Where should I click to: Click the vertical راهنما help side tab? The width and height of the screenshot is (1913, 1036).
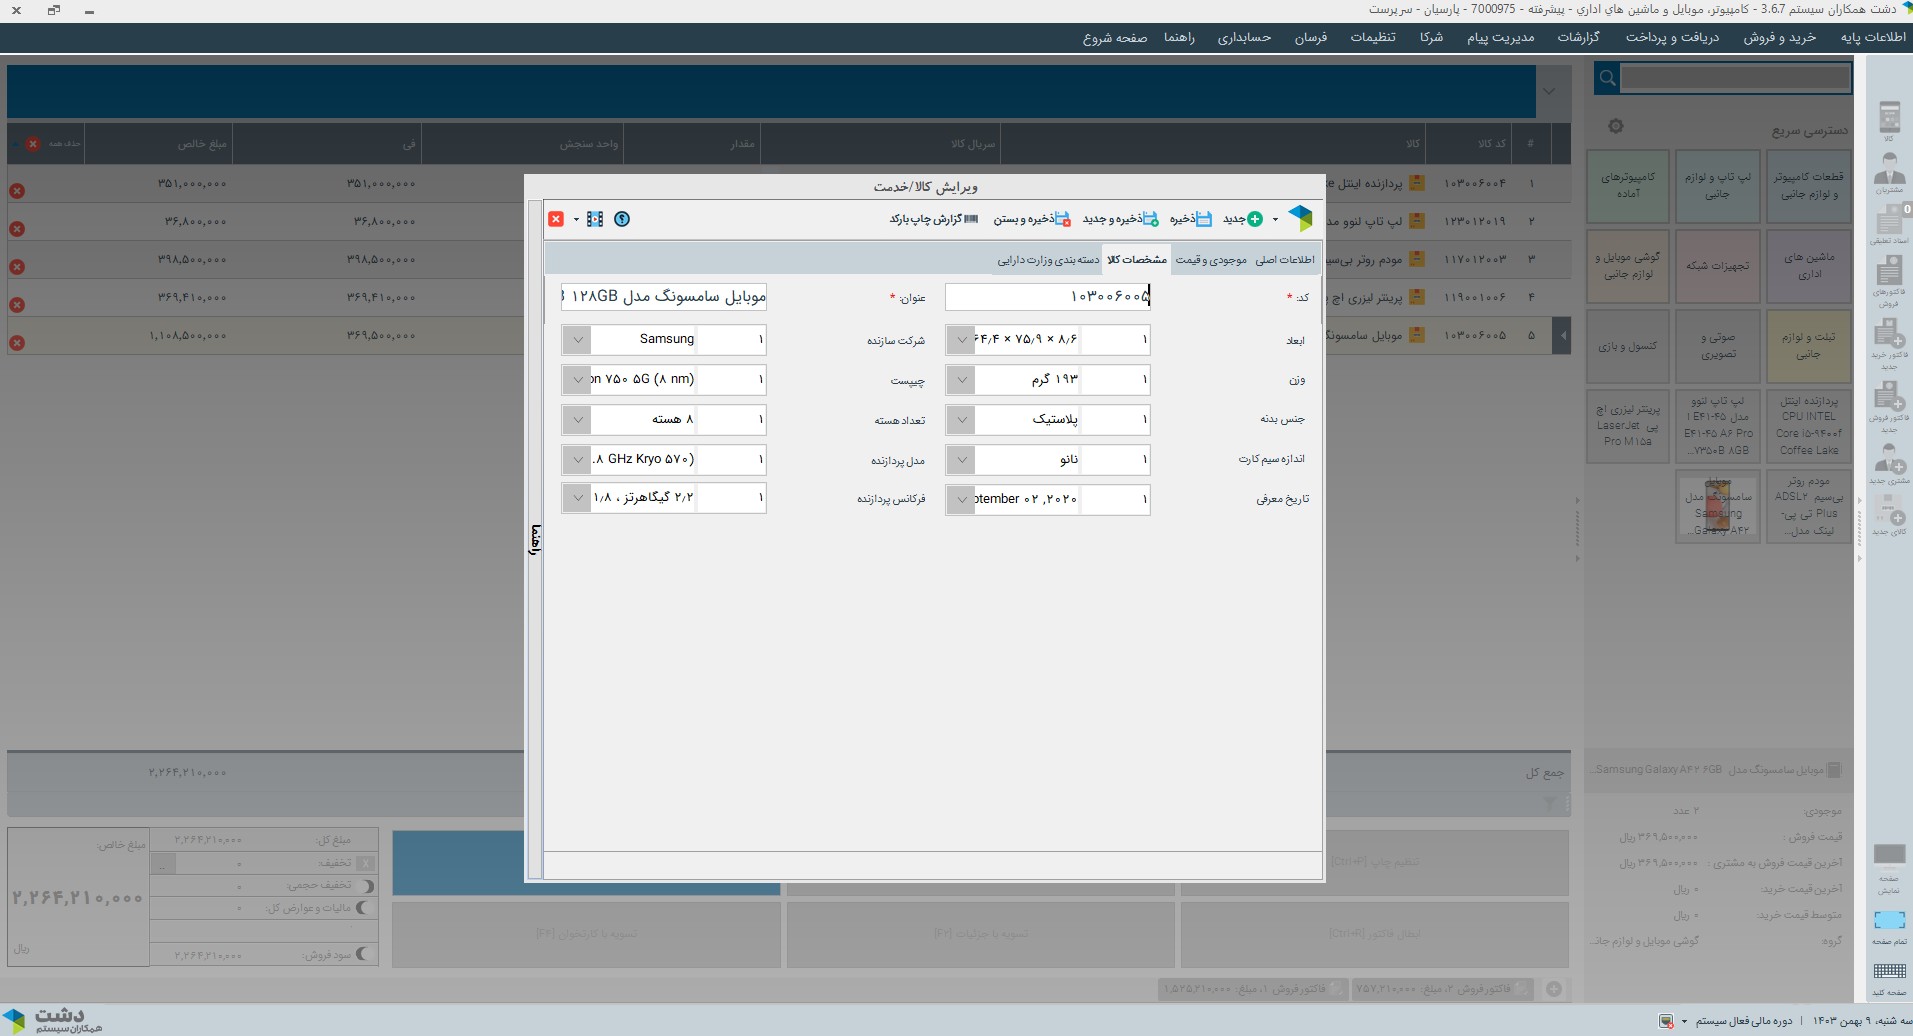point(535,539)
